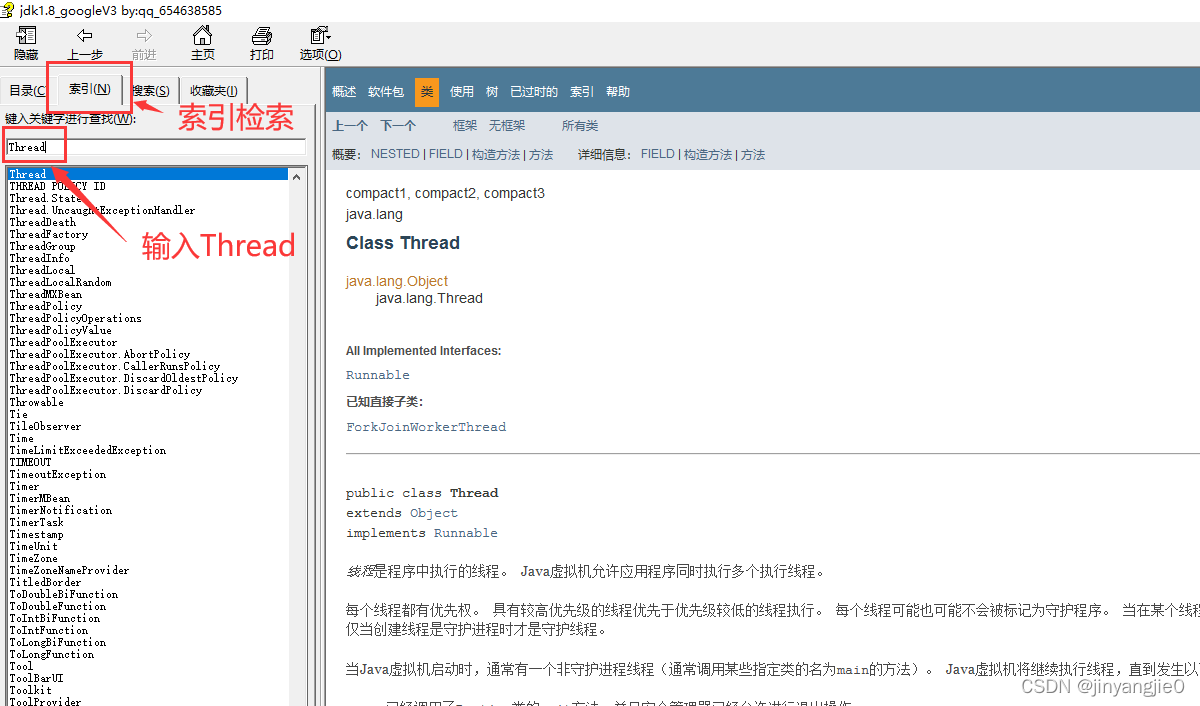Switch to the 目录 (Contents) tab
Viewport: 1200px width, 706px height.
pyautogui.click(x=27, y=90)
